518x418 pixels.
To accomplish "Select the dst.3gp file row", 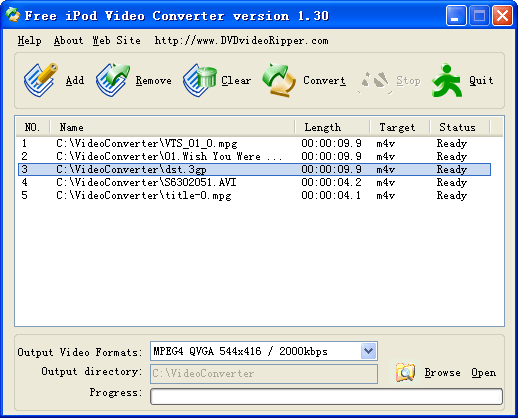I will [254, 169].
